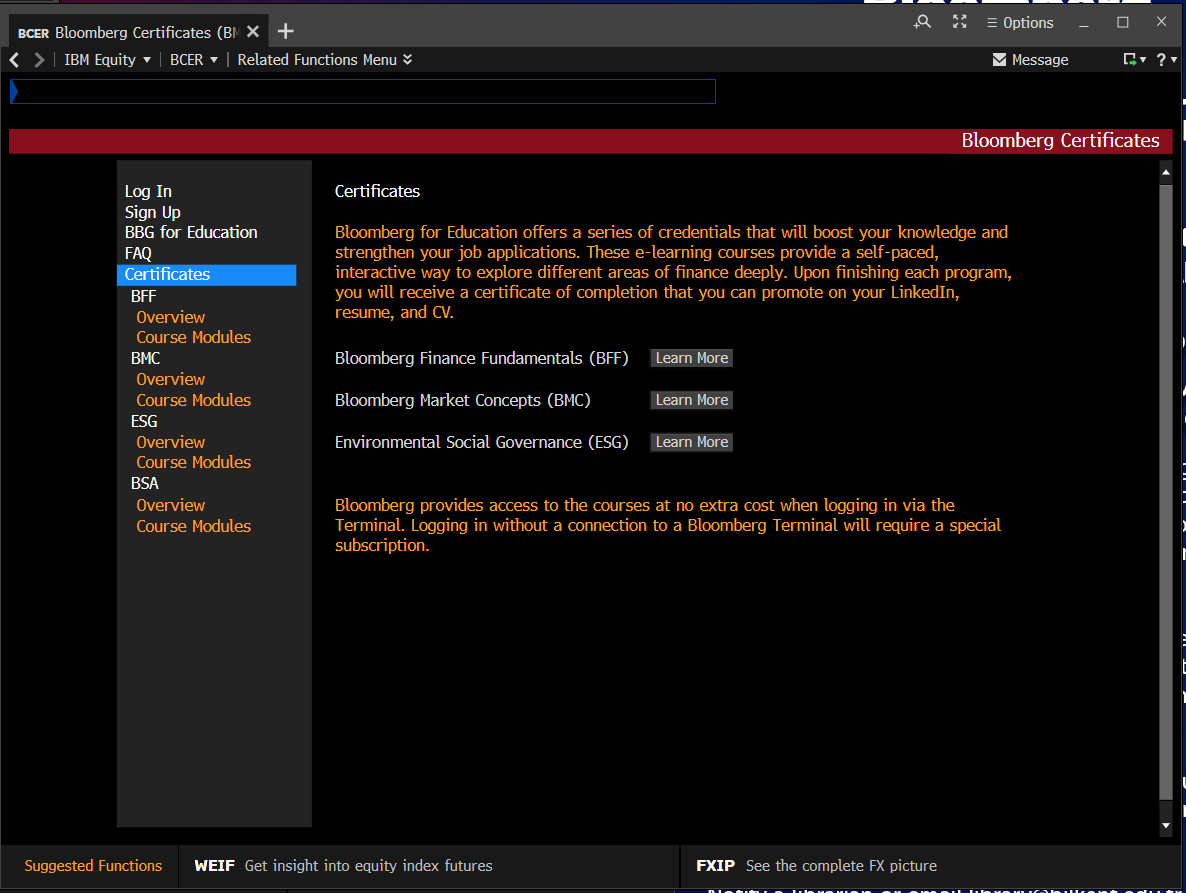This screenshot has height=893, width=1186.
Task: Select ESG section in sidebar
Action: coord(144,421)
